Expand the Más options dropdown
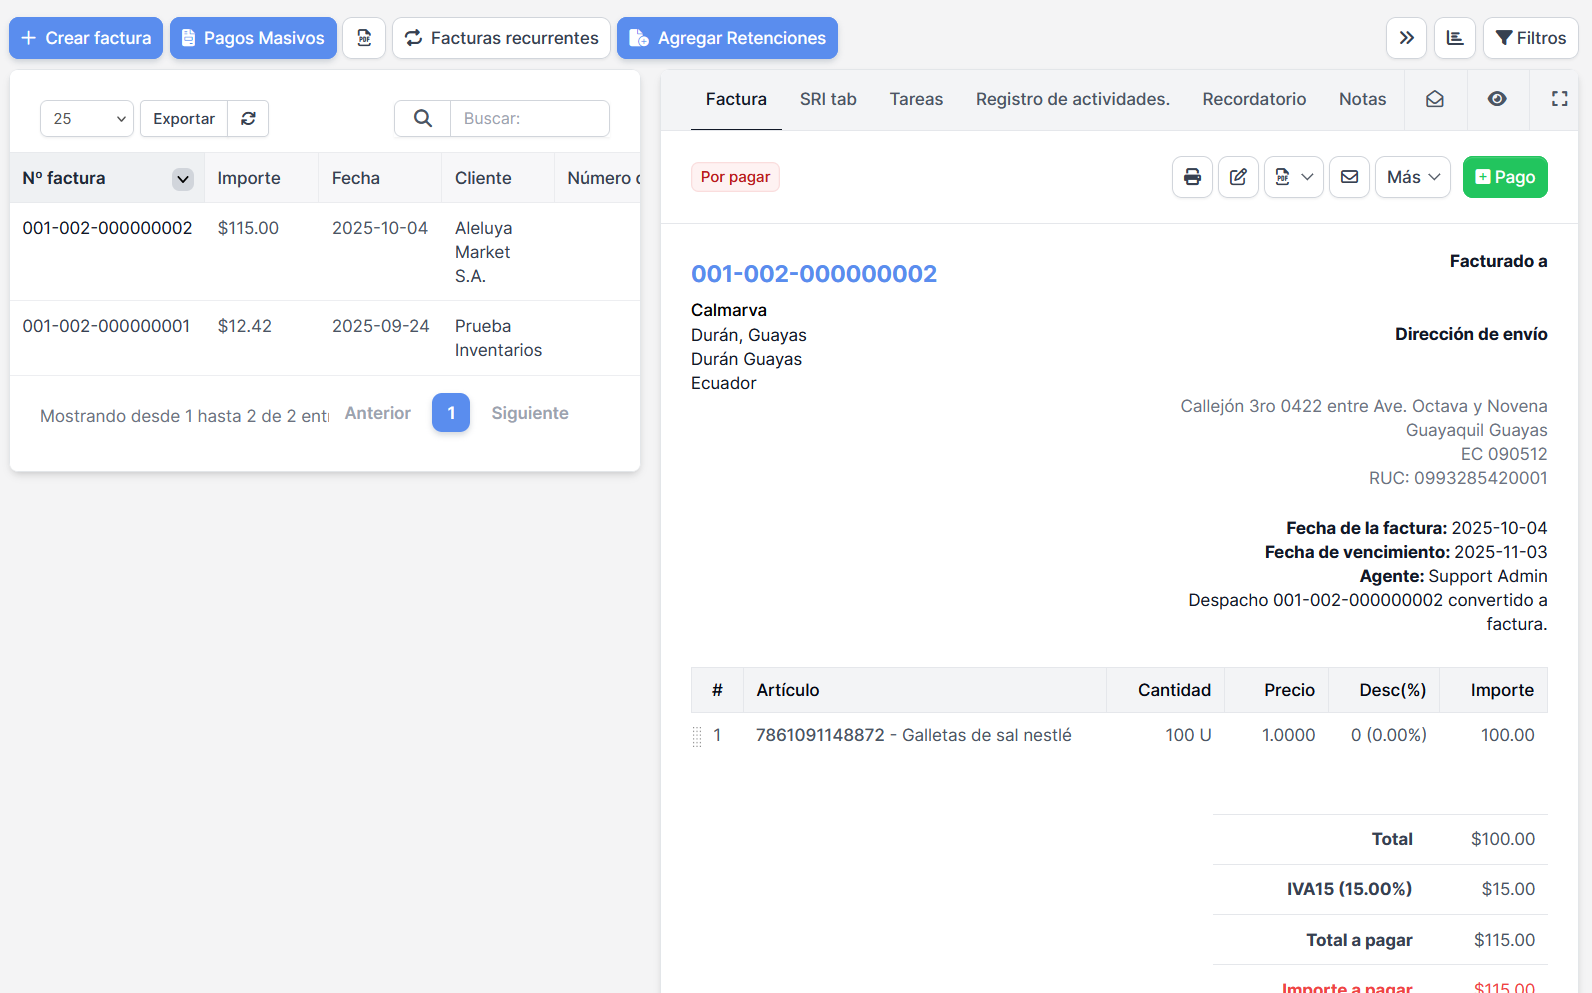 pos(1412,177)
